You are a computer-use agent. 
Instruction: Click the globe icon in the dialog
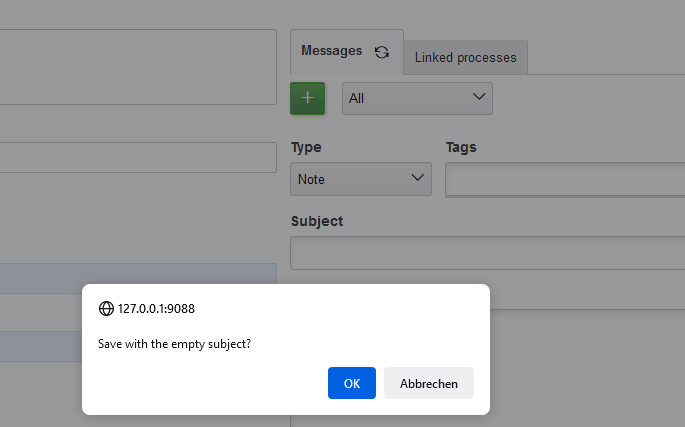(106, 309)
